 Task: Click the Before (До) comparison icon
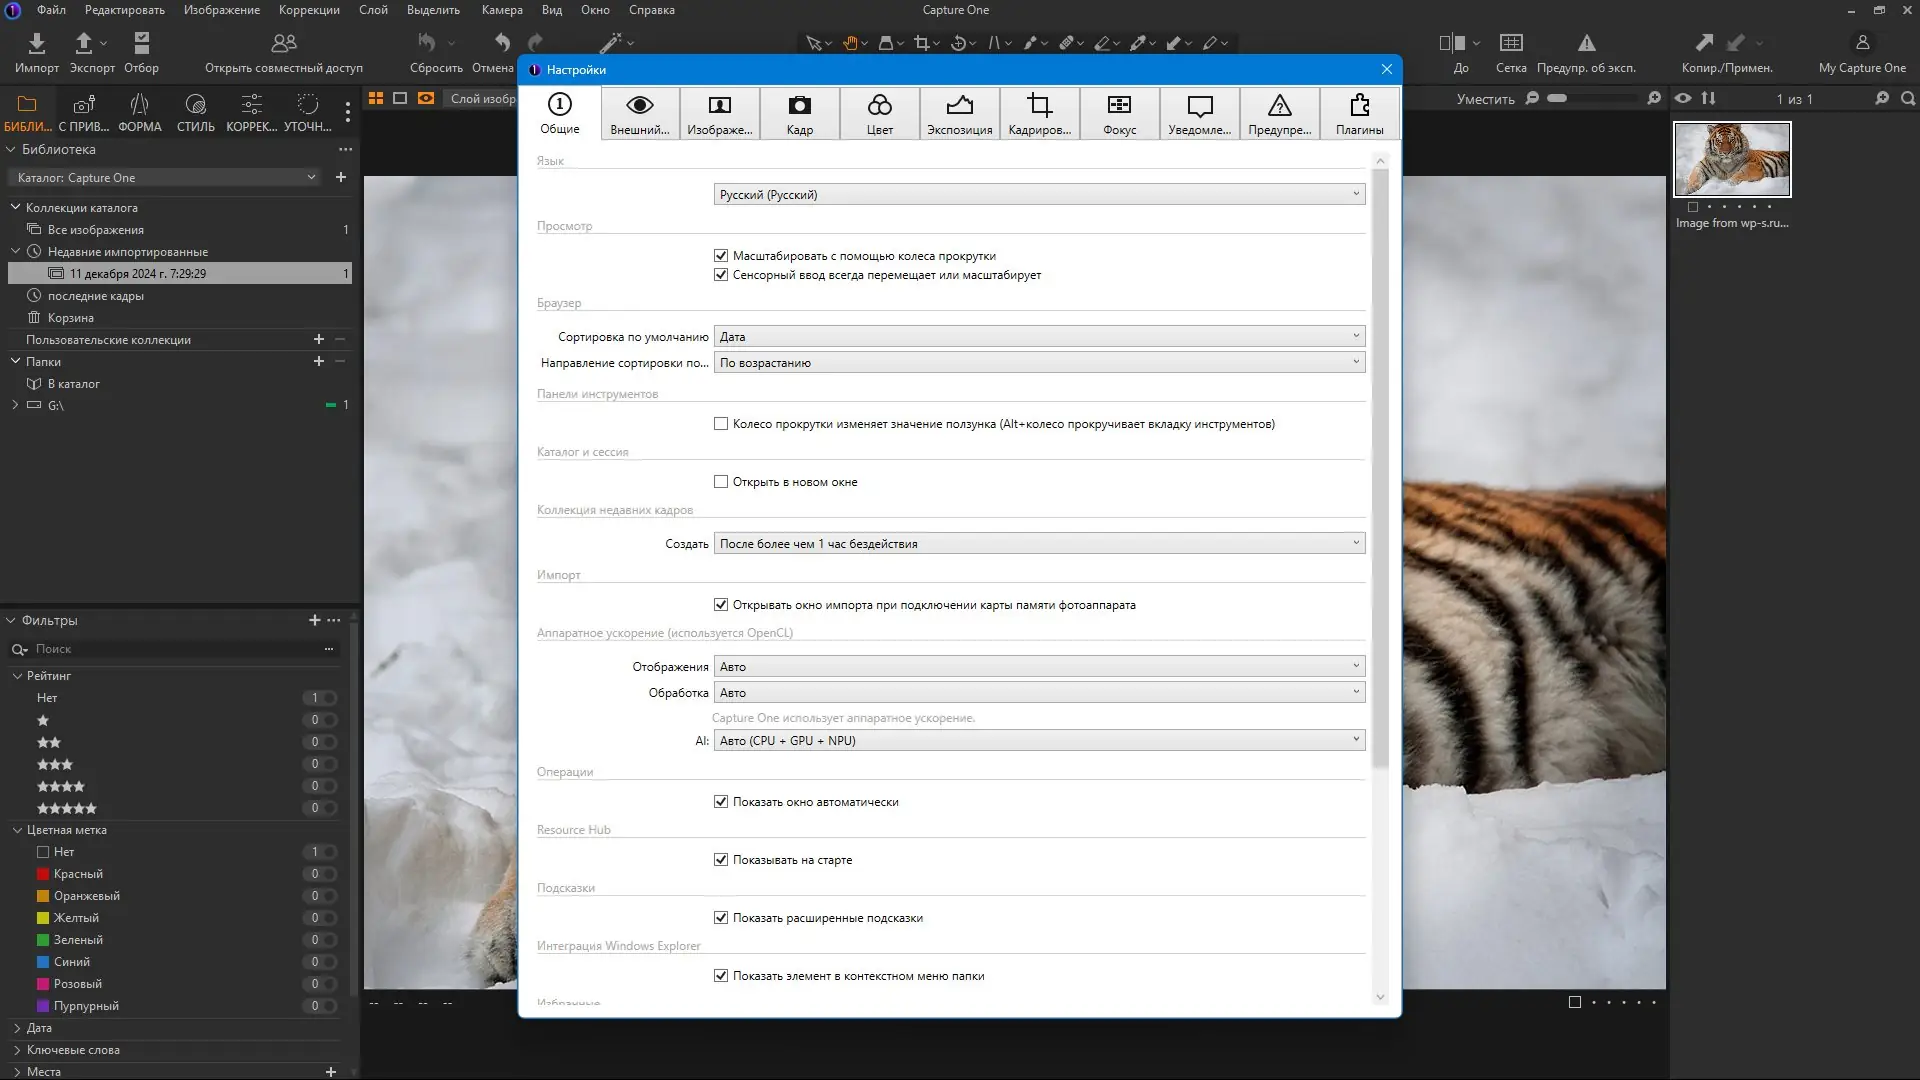[1452, 44]
